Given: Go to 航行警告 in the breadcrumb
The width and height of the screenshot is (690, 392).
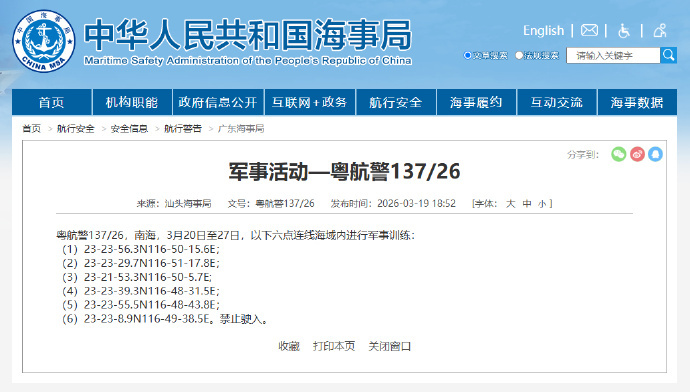Looking at the screenshot, I should pos(183,128).
